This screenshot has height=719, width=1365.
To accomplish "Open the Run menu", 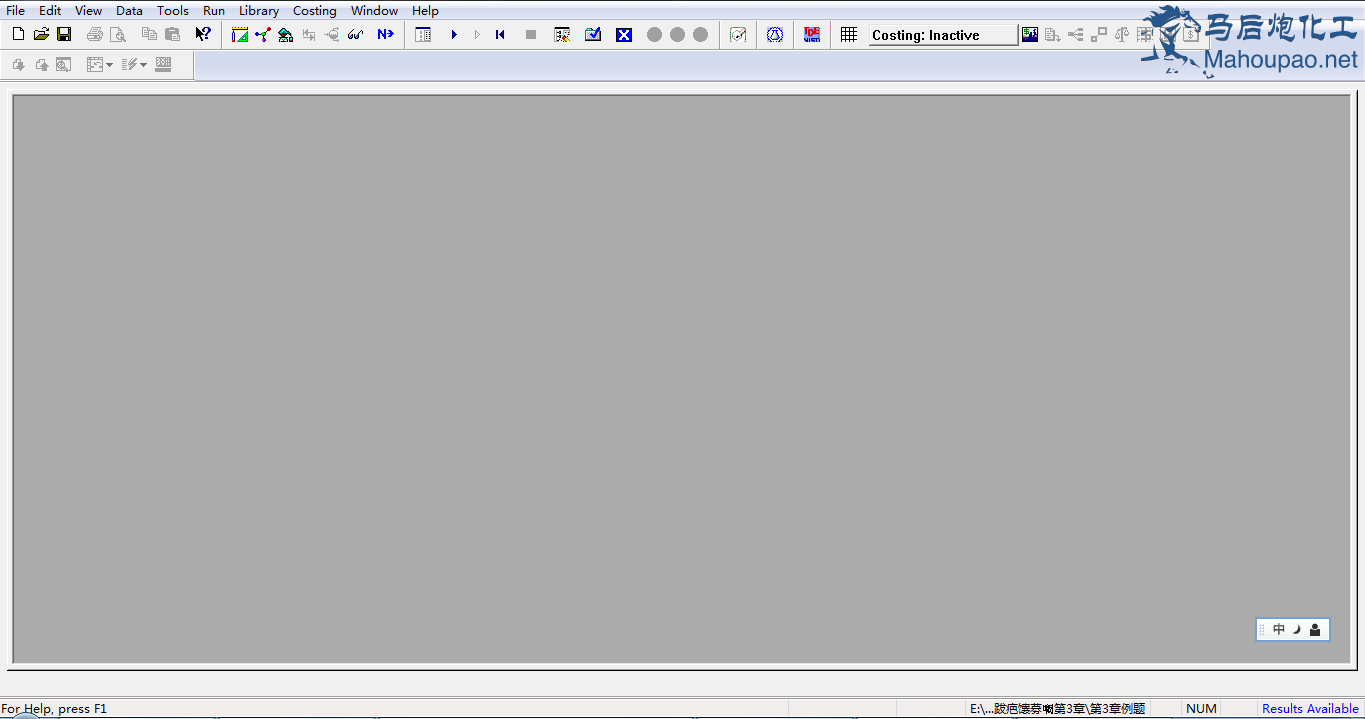I will coord(214,11).
